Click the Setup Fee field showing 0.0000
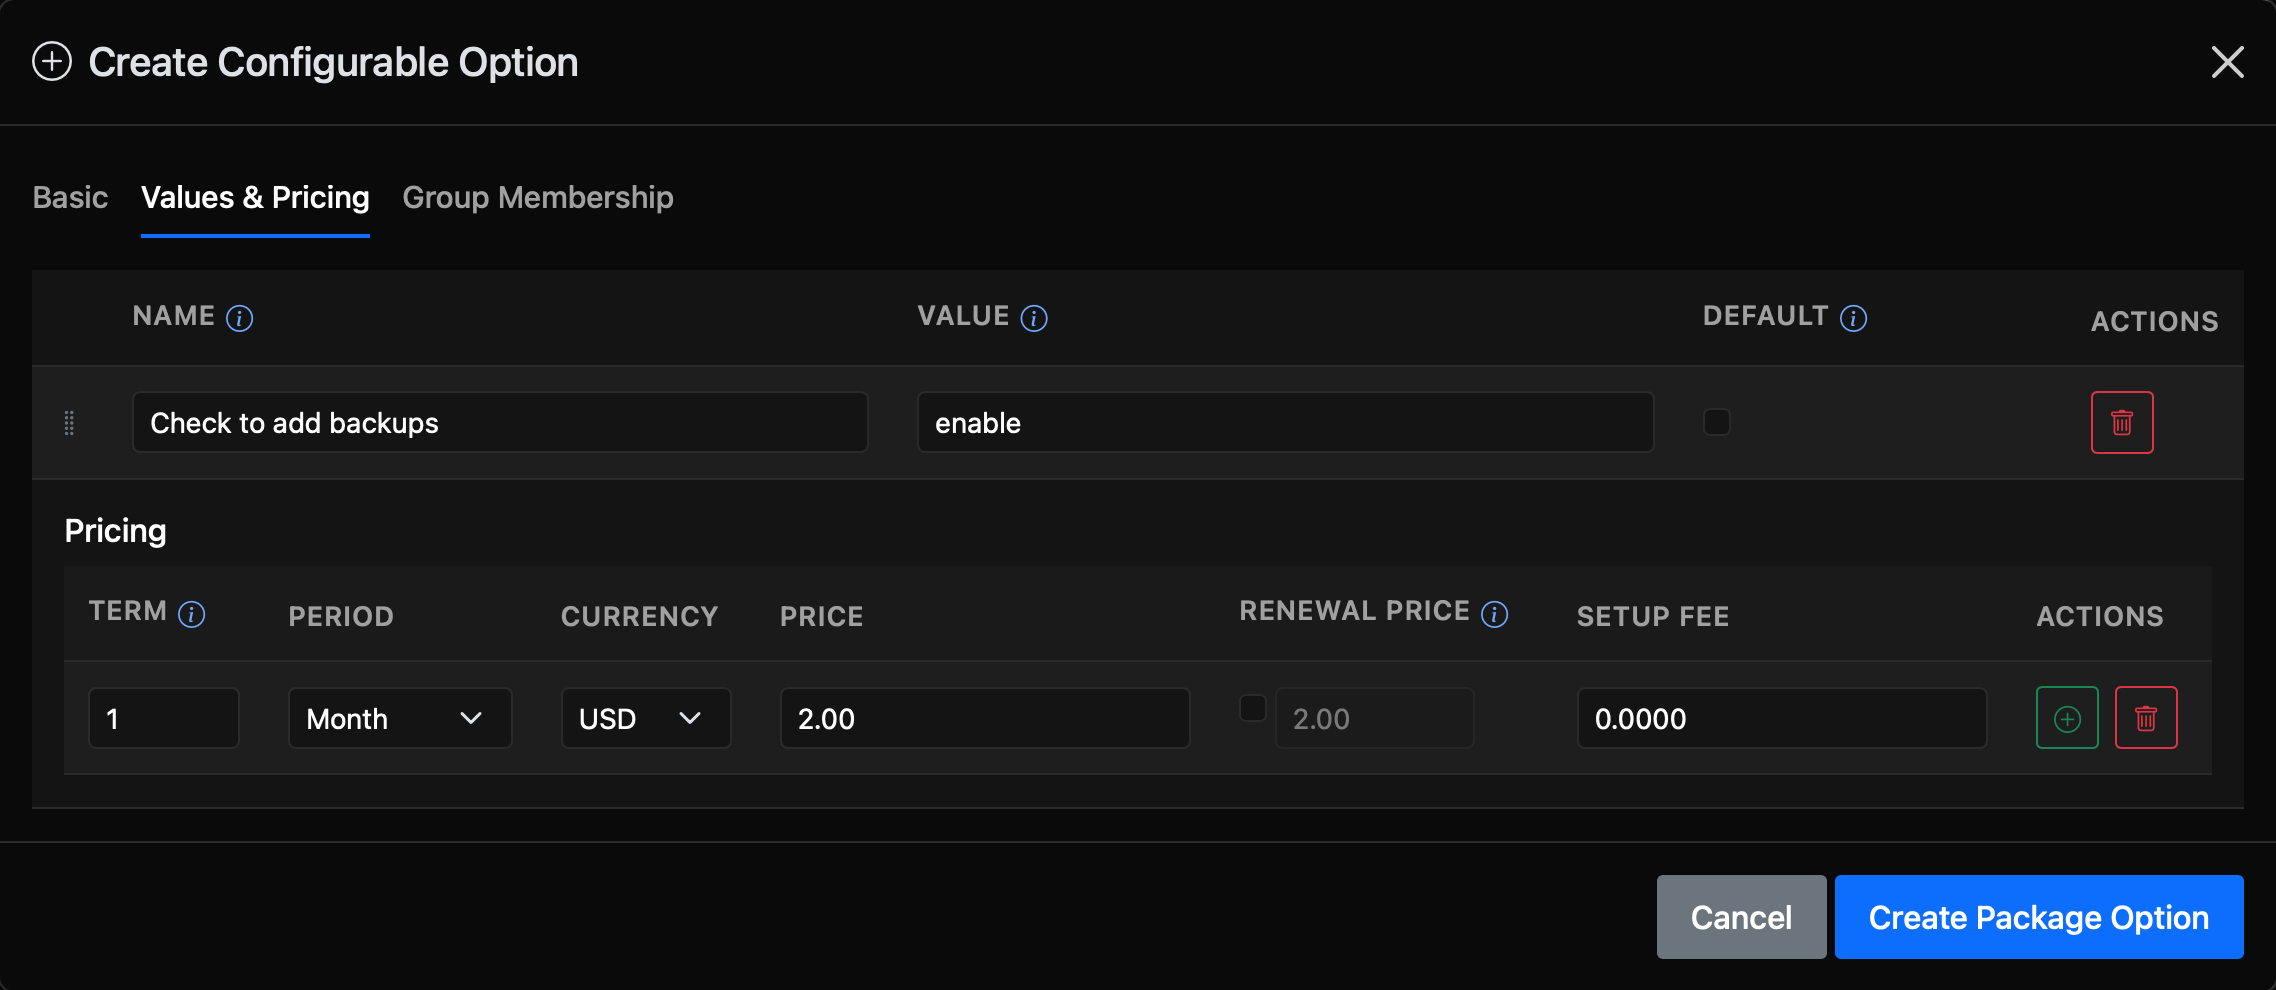The width and height of the screenshot is (2276, 990). pyautogui.click(x=1782, y=718)
